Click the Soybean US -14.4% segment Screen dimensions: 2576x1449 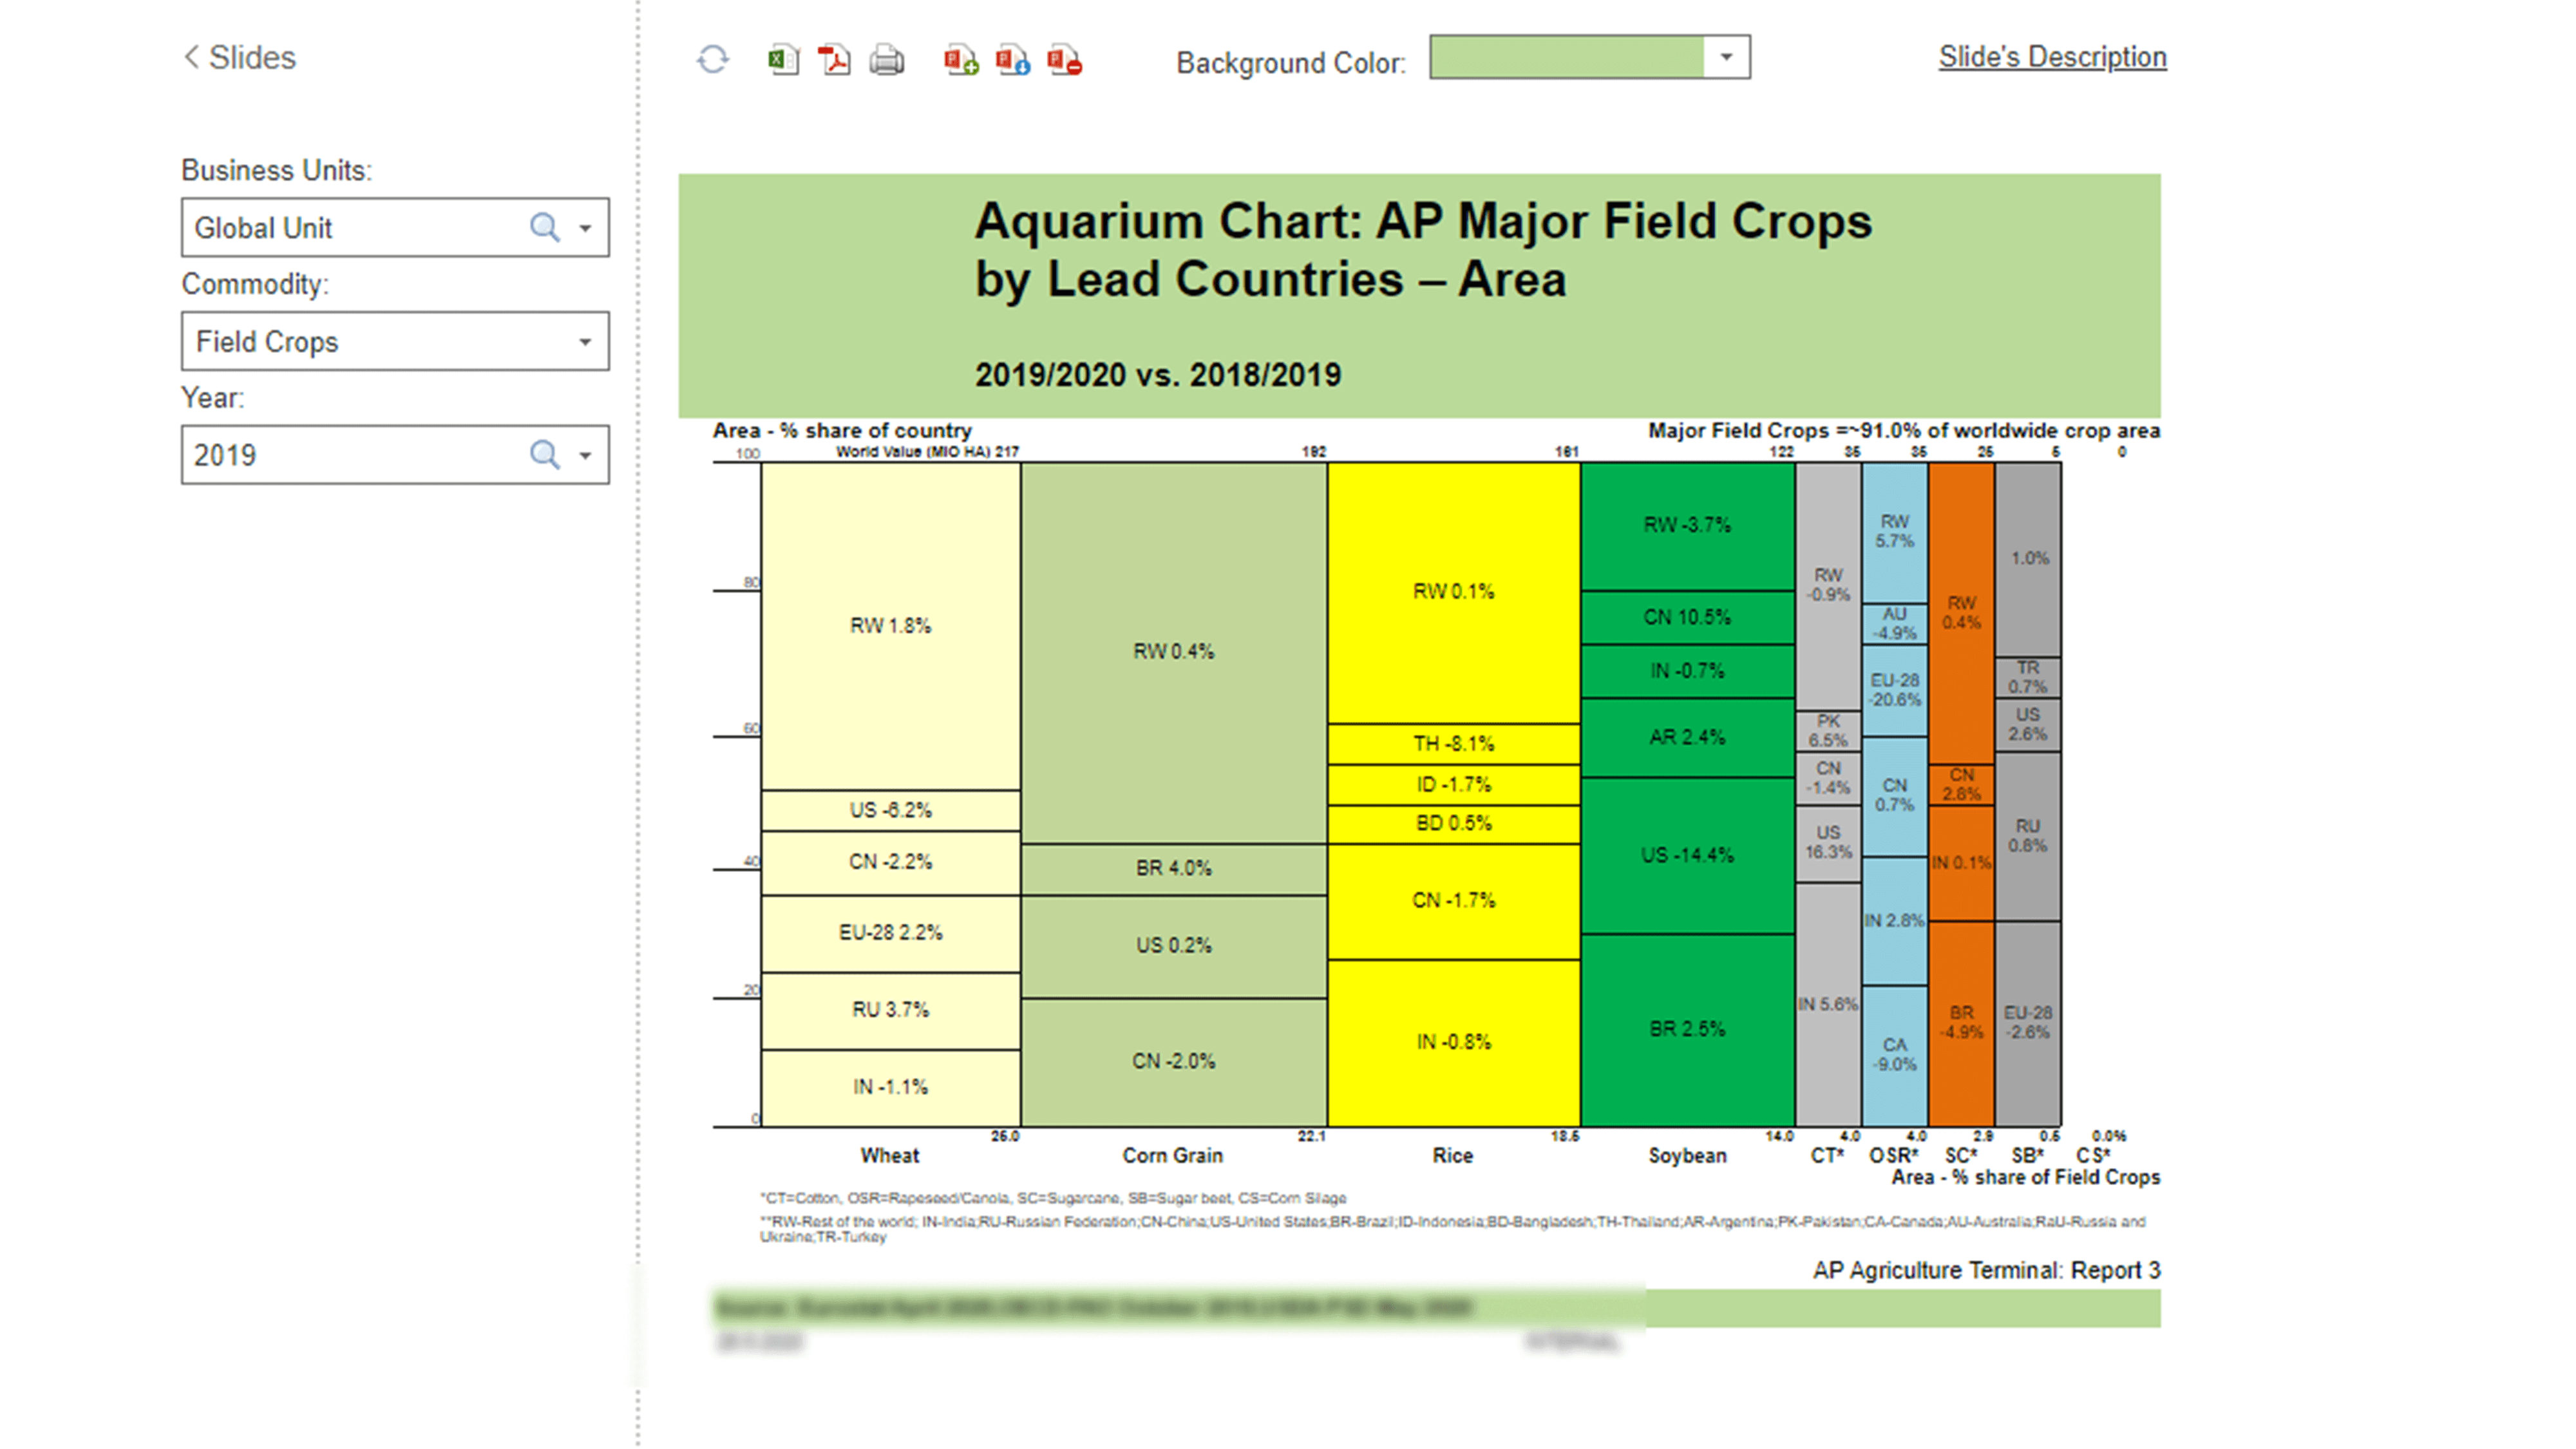(x=1687, y=855)
